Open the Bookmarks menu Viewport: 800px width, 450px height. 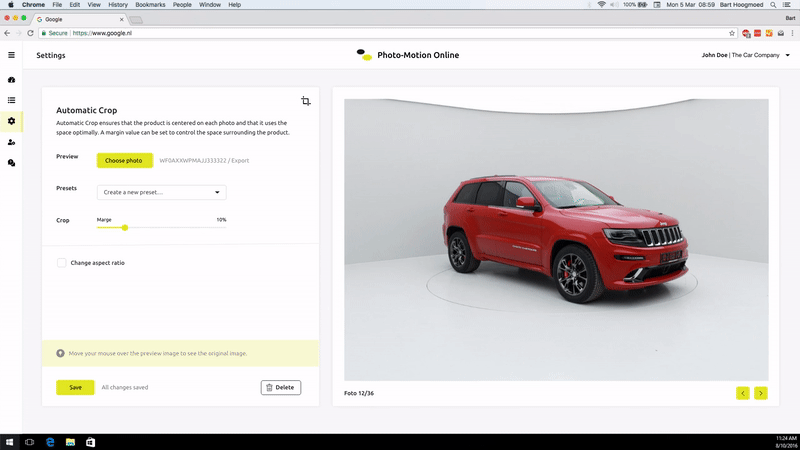150,5
